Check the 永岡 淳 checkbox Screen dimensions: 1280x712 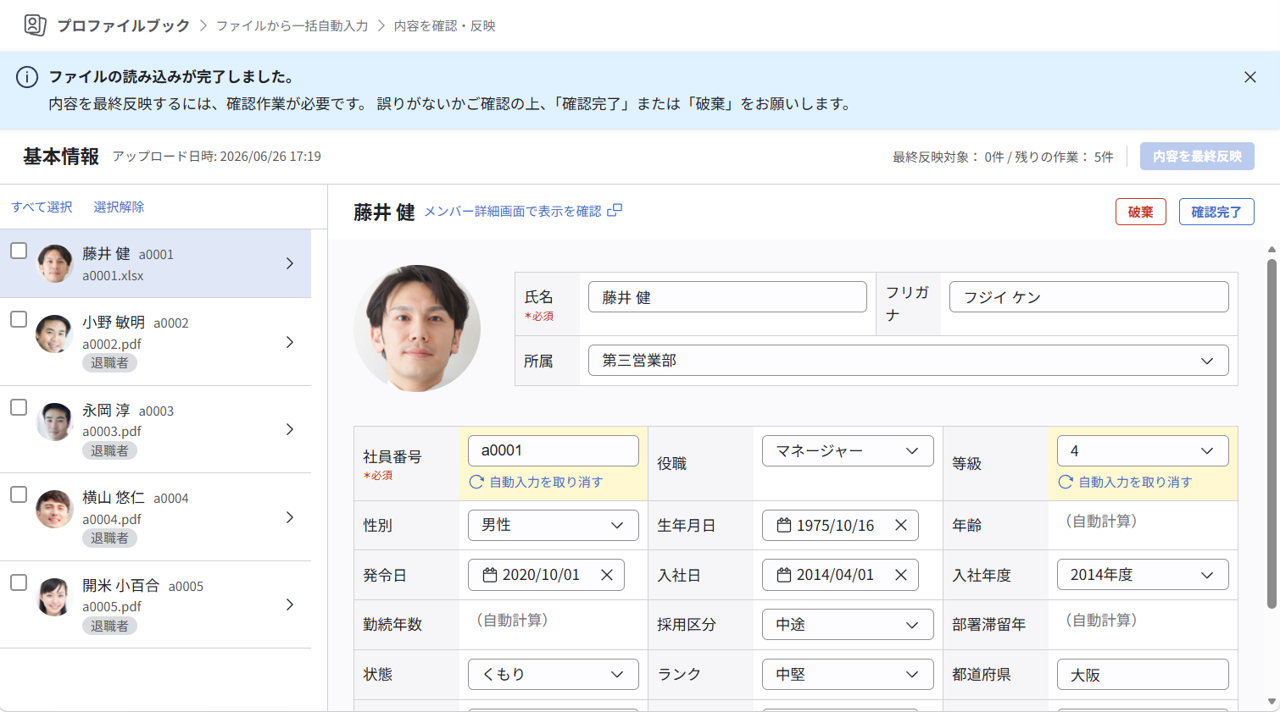[18, 407]
